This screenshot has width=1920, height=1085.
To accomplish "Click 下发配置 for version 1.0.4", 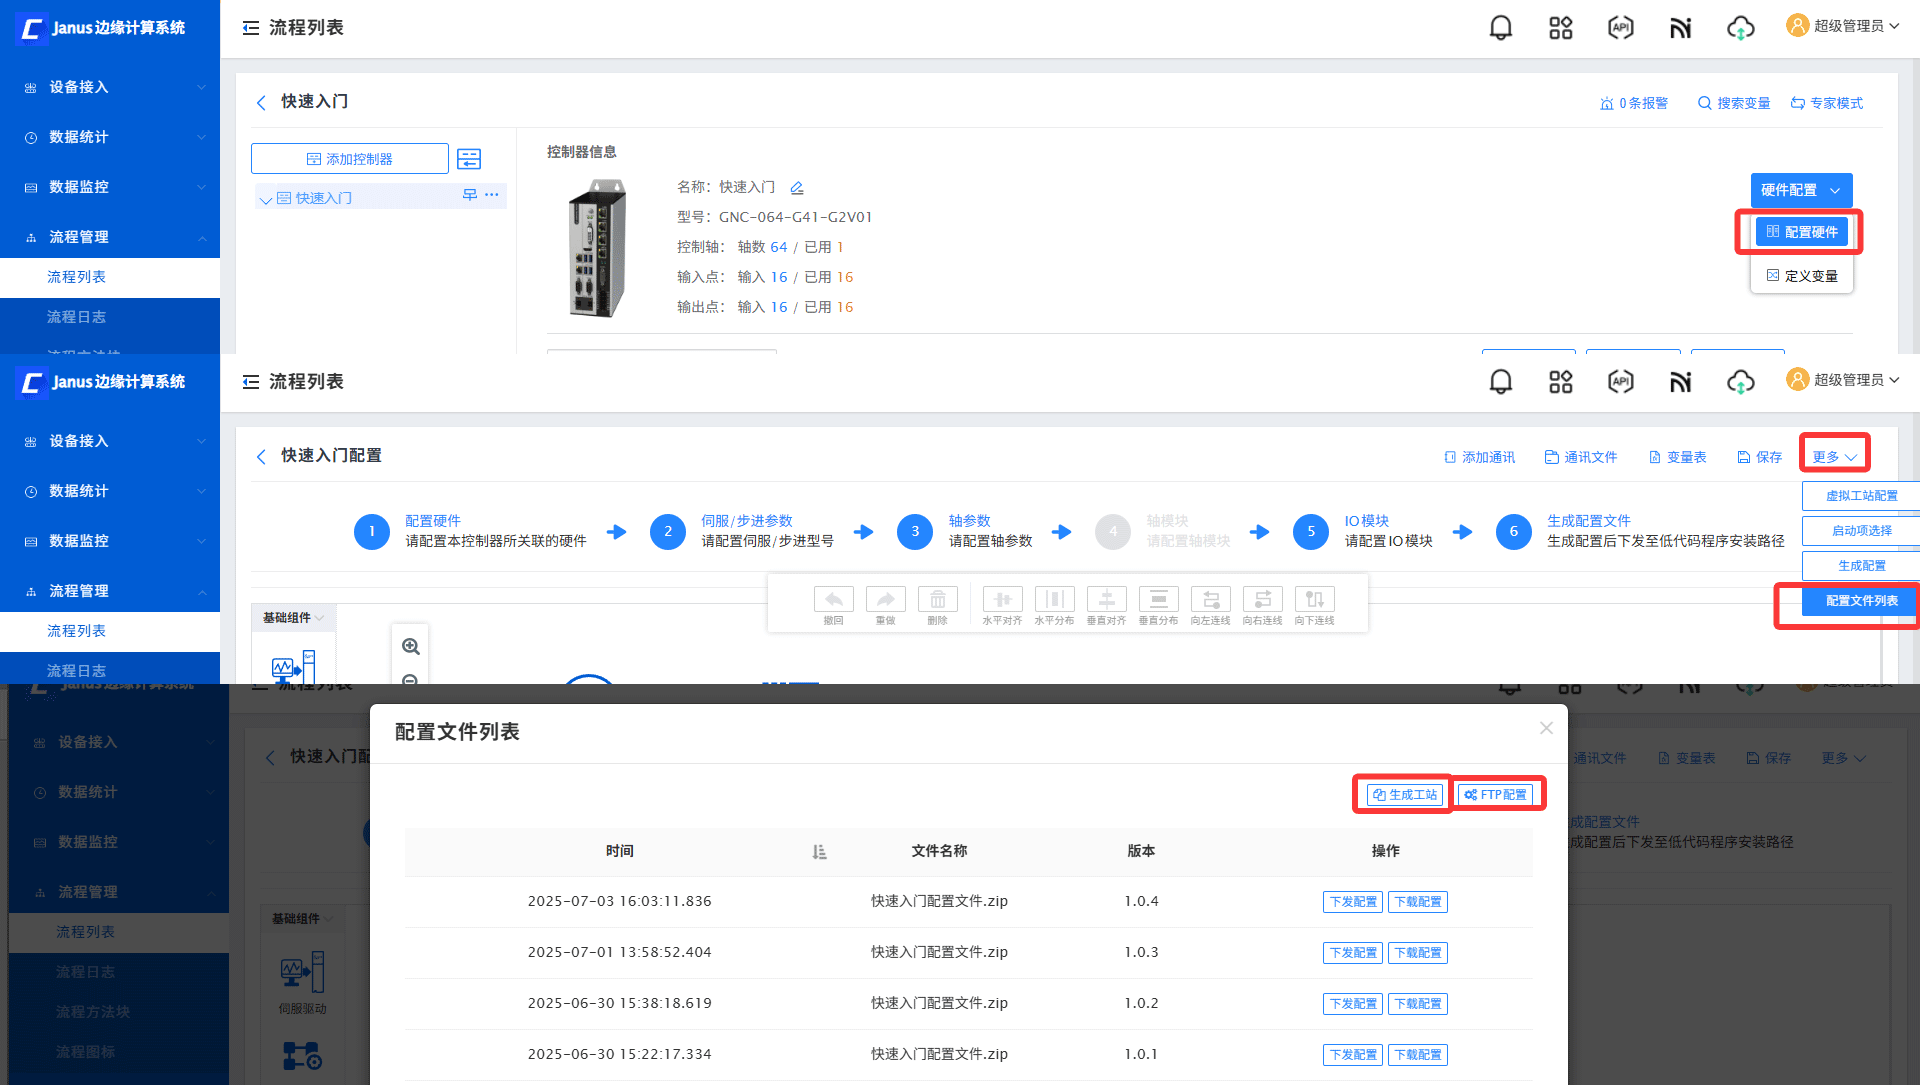I will pos(1352,902).
